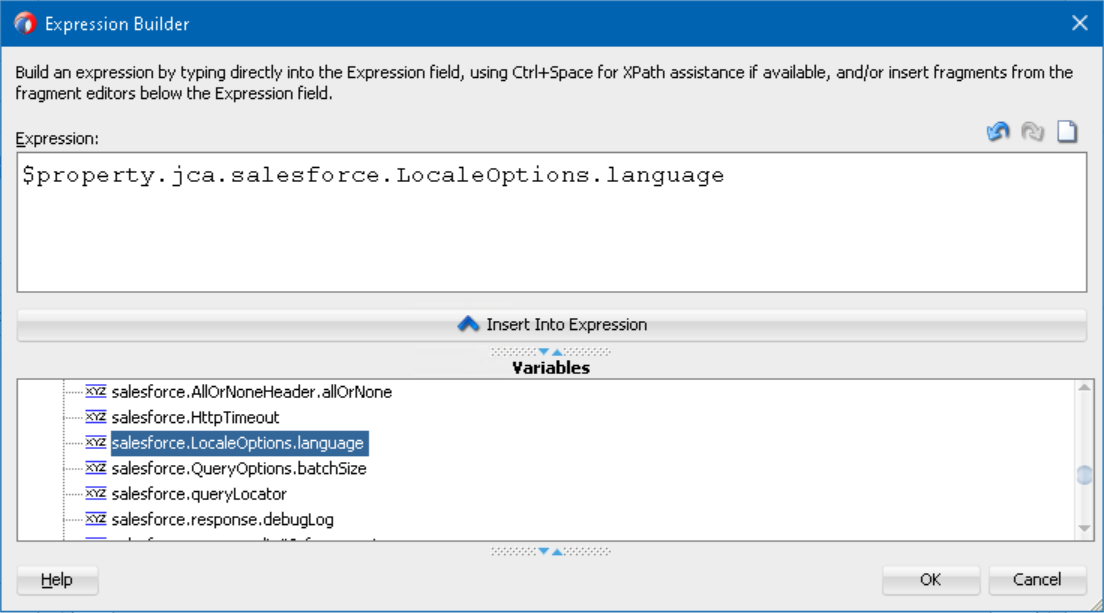1104x613 pixels.
Task: Click the Expression Builder title bar app icon
Action: point(22,23)
